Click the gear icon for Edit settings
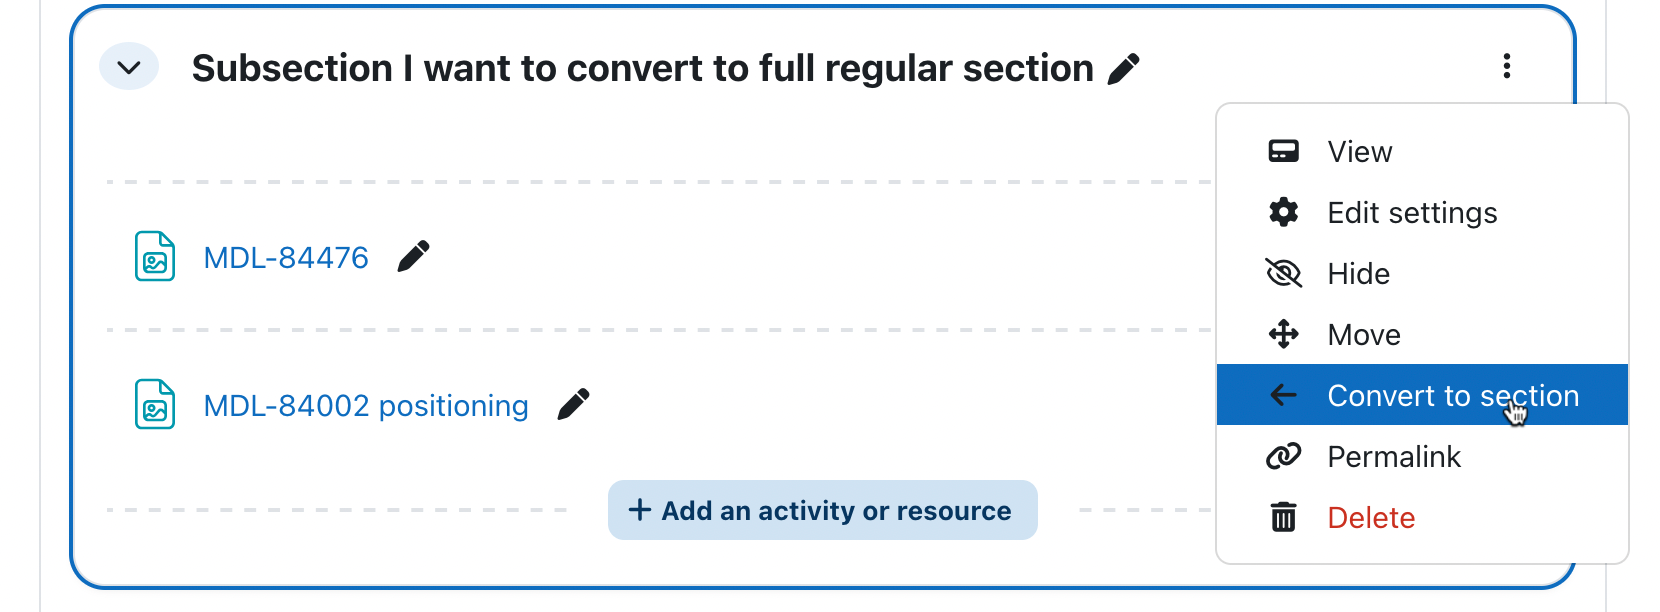The height and width of the screenshot is (612, 1660). (x=1283, y=212)
